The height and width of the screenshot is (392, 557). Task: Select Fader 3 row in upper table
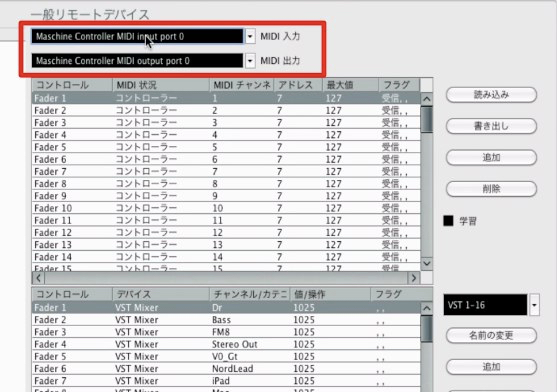[226, 123]
